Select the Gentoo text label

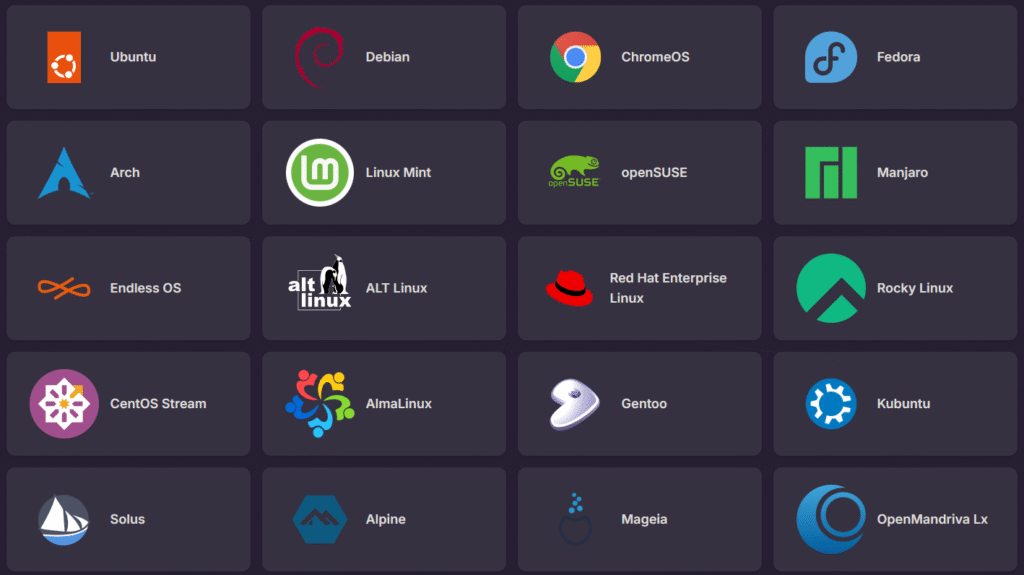(644, 404)
